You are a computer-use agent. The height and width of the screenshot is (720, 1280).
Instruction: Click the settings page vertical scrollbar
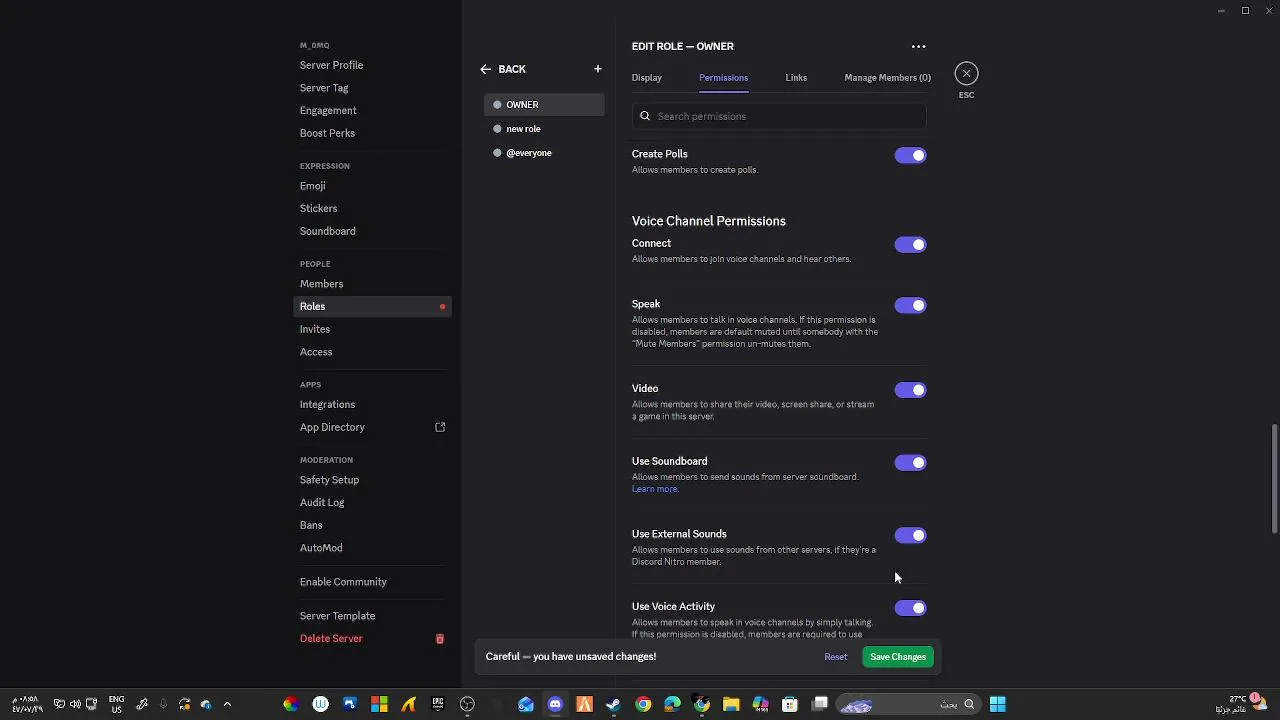pyautogui.click(x=1274, y=480)
